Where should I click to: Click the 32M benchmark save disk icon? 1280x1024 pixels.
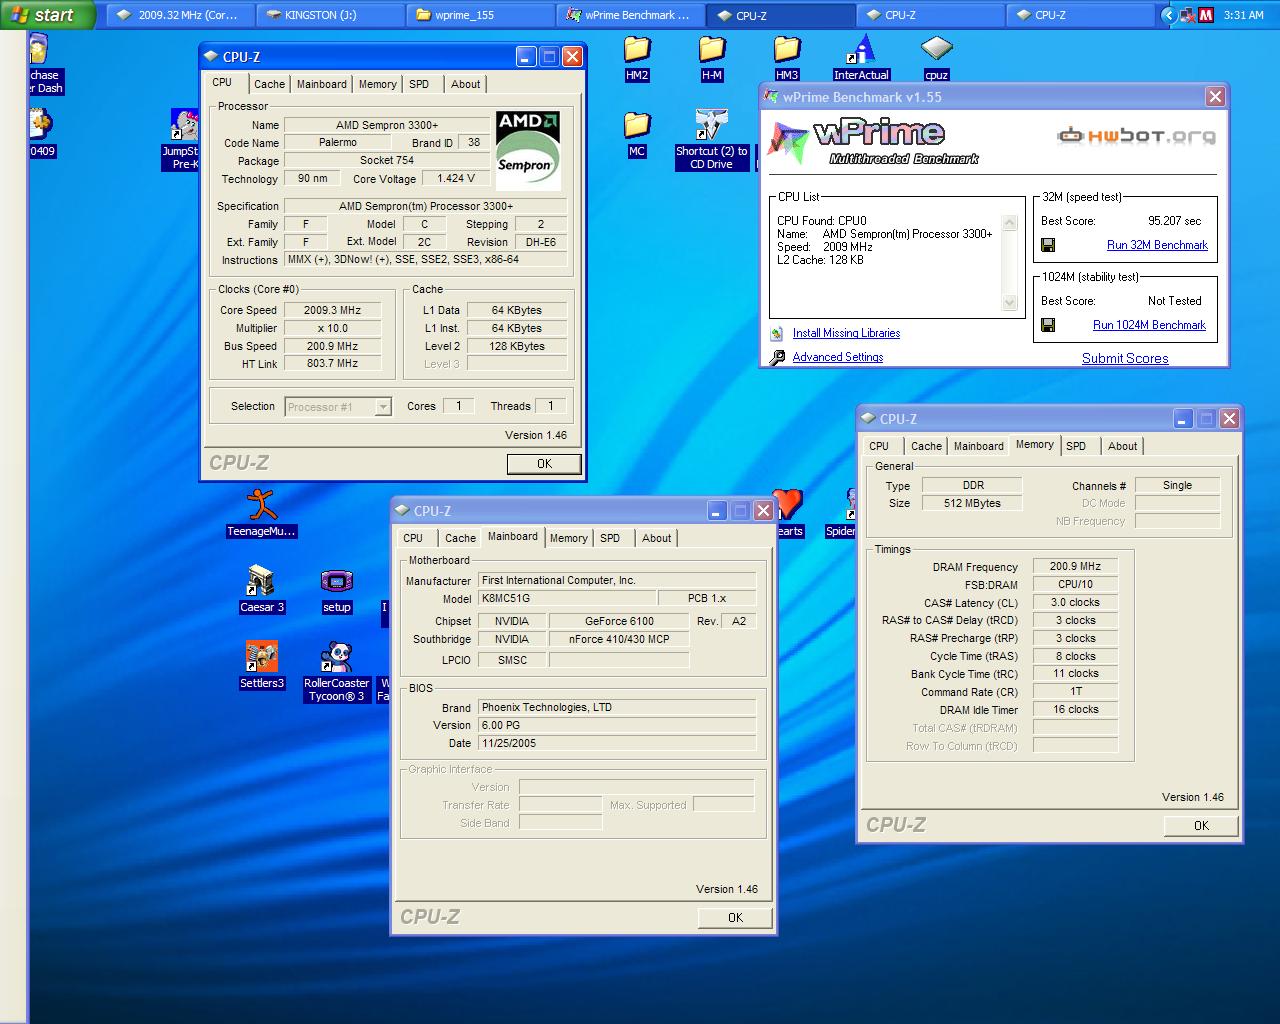(1048, 245)
